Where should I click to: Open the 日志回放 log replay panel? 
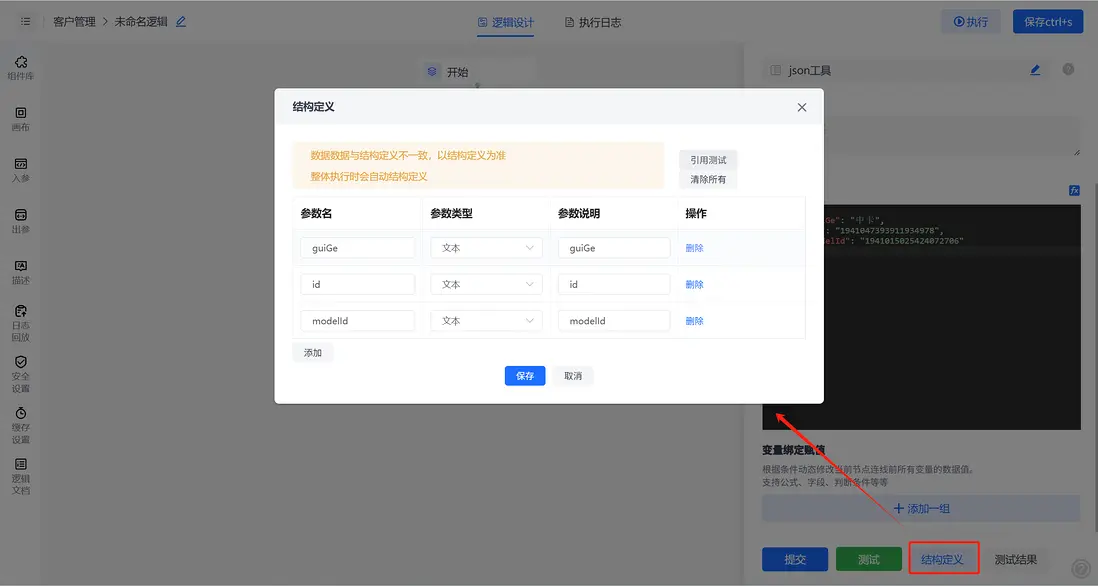point(20,324)
